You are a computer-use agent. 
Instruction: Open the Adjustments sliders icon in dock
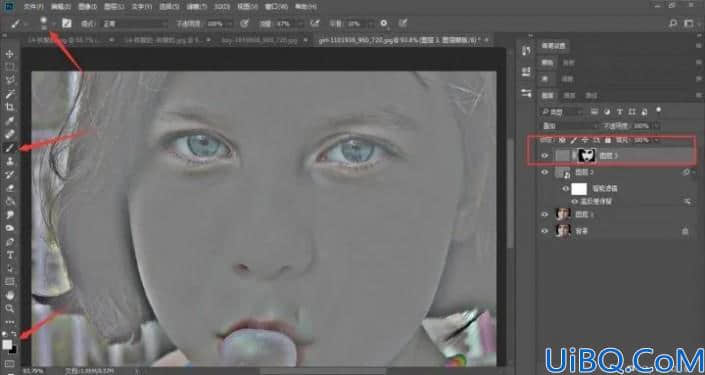point(527,94)
